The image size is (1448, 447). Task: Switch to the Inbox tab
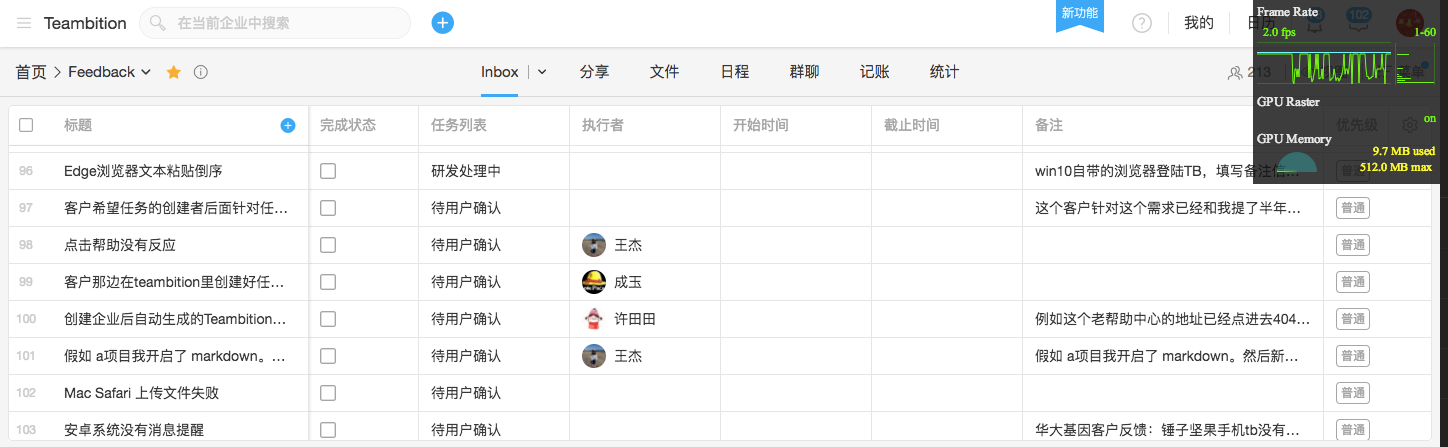pyautogui.click(x=500, y=72)
